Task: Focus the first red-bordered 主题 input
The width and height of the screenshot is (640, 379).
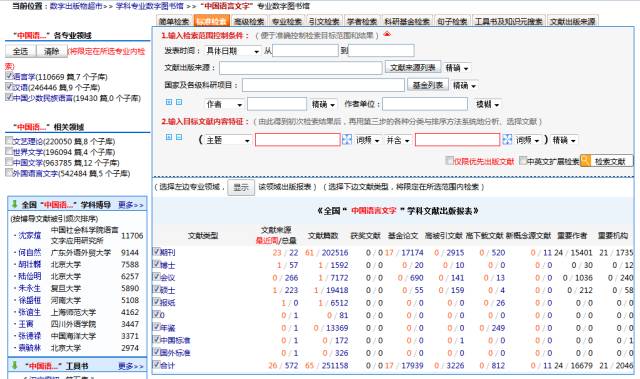Action: point(298,140)
